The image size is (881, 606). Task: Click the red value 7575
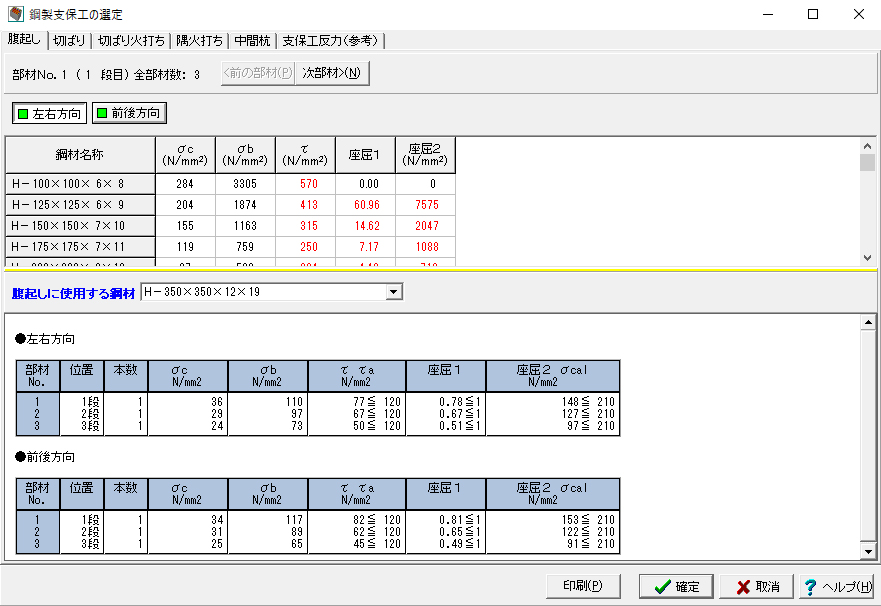[x=427, y=205]
